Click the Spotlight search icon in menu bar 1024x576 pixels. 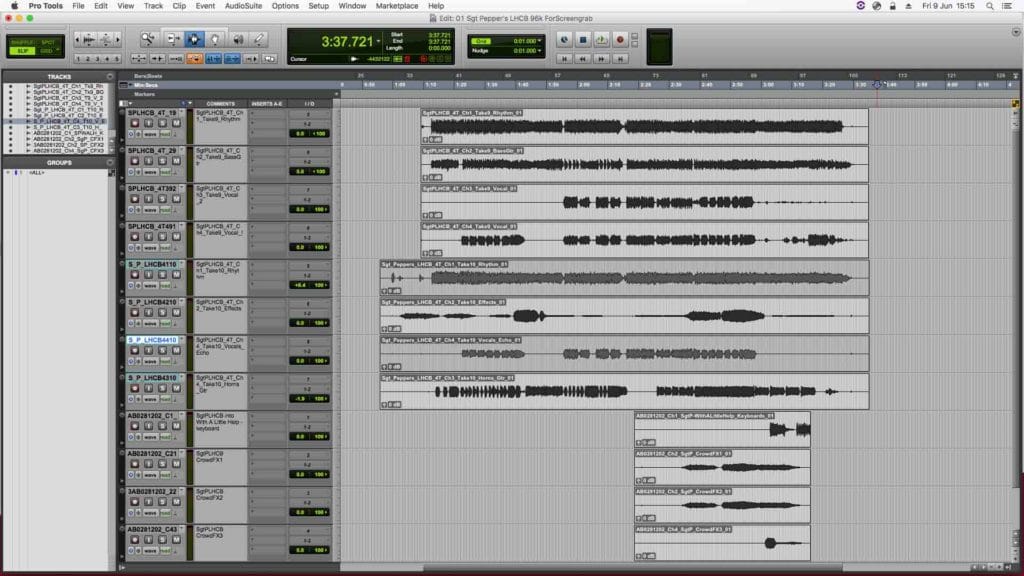click(x=990, y=6)
